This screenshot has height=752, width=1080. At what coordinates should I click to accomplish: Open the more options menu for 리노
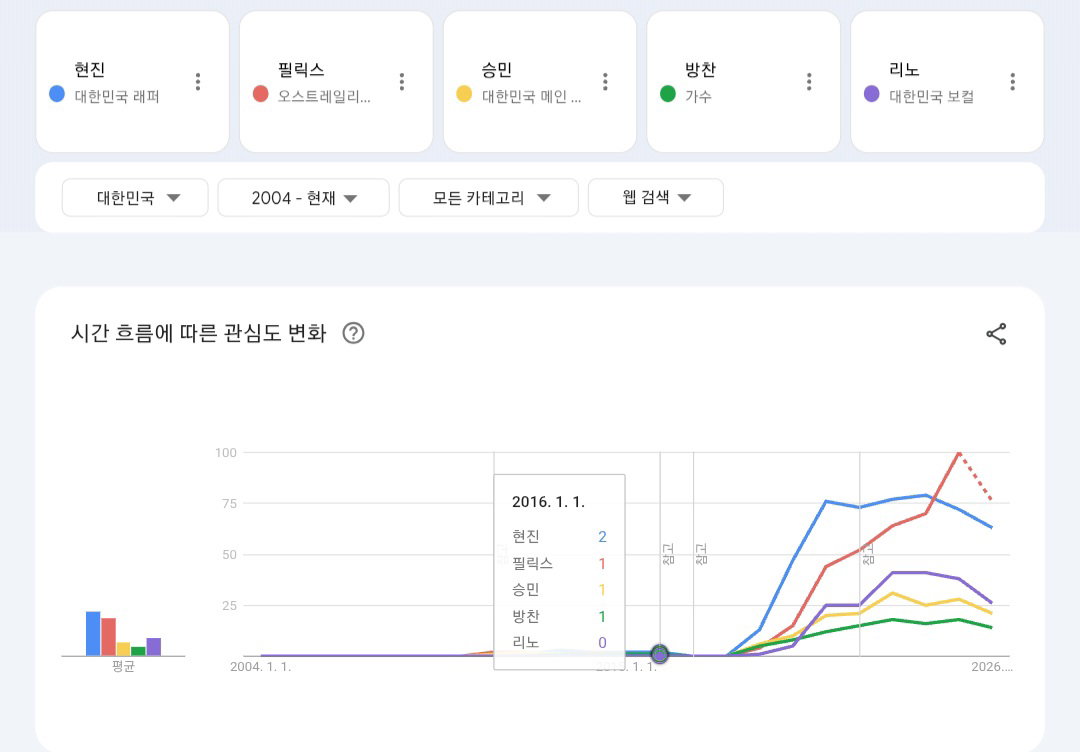(1012, 82)
